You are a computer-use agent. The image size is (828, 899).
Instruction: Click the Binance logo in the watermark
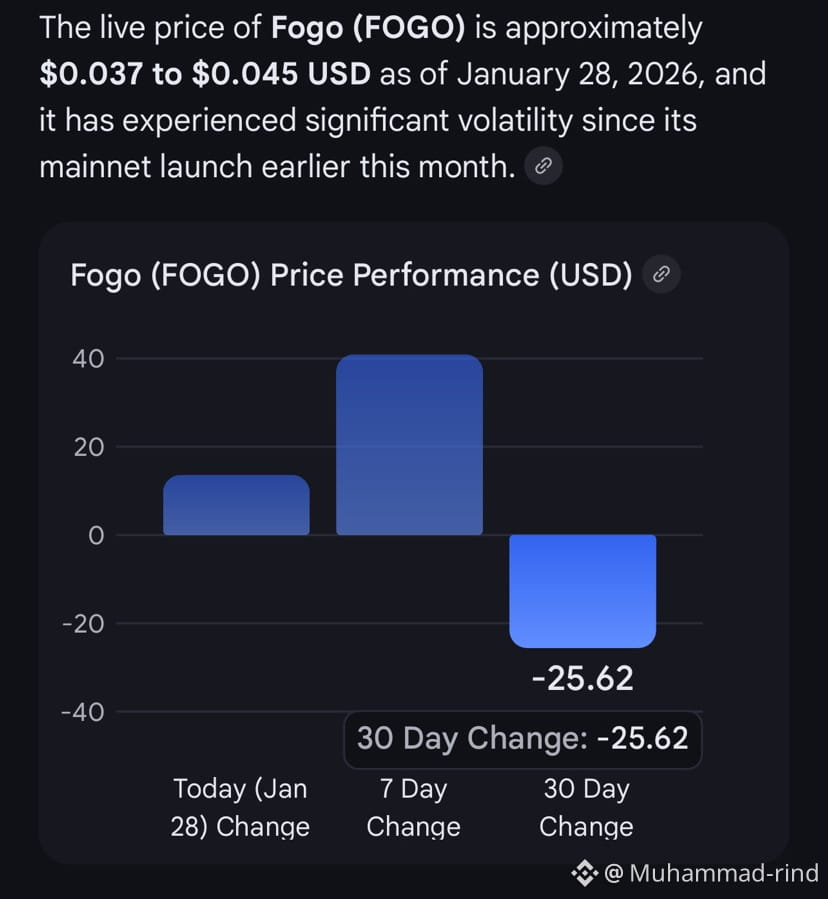584,873
